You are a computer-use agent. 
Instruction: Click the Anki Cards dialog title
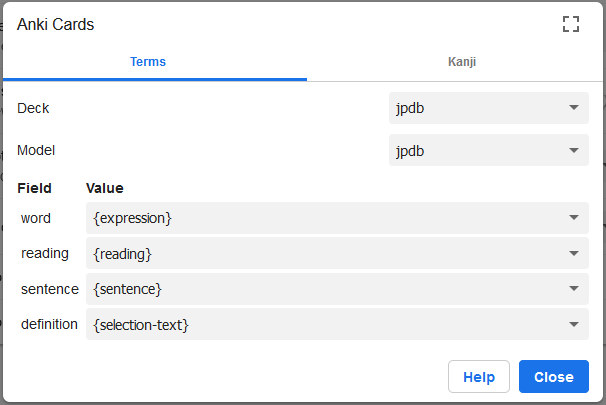[x=55, y=24]
